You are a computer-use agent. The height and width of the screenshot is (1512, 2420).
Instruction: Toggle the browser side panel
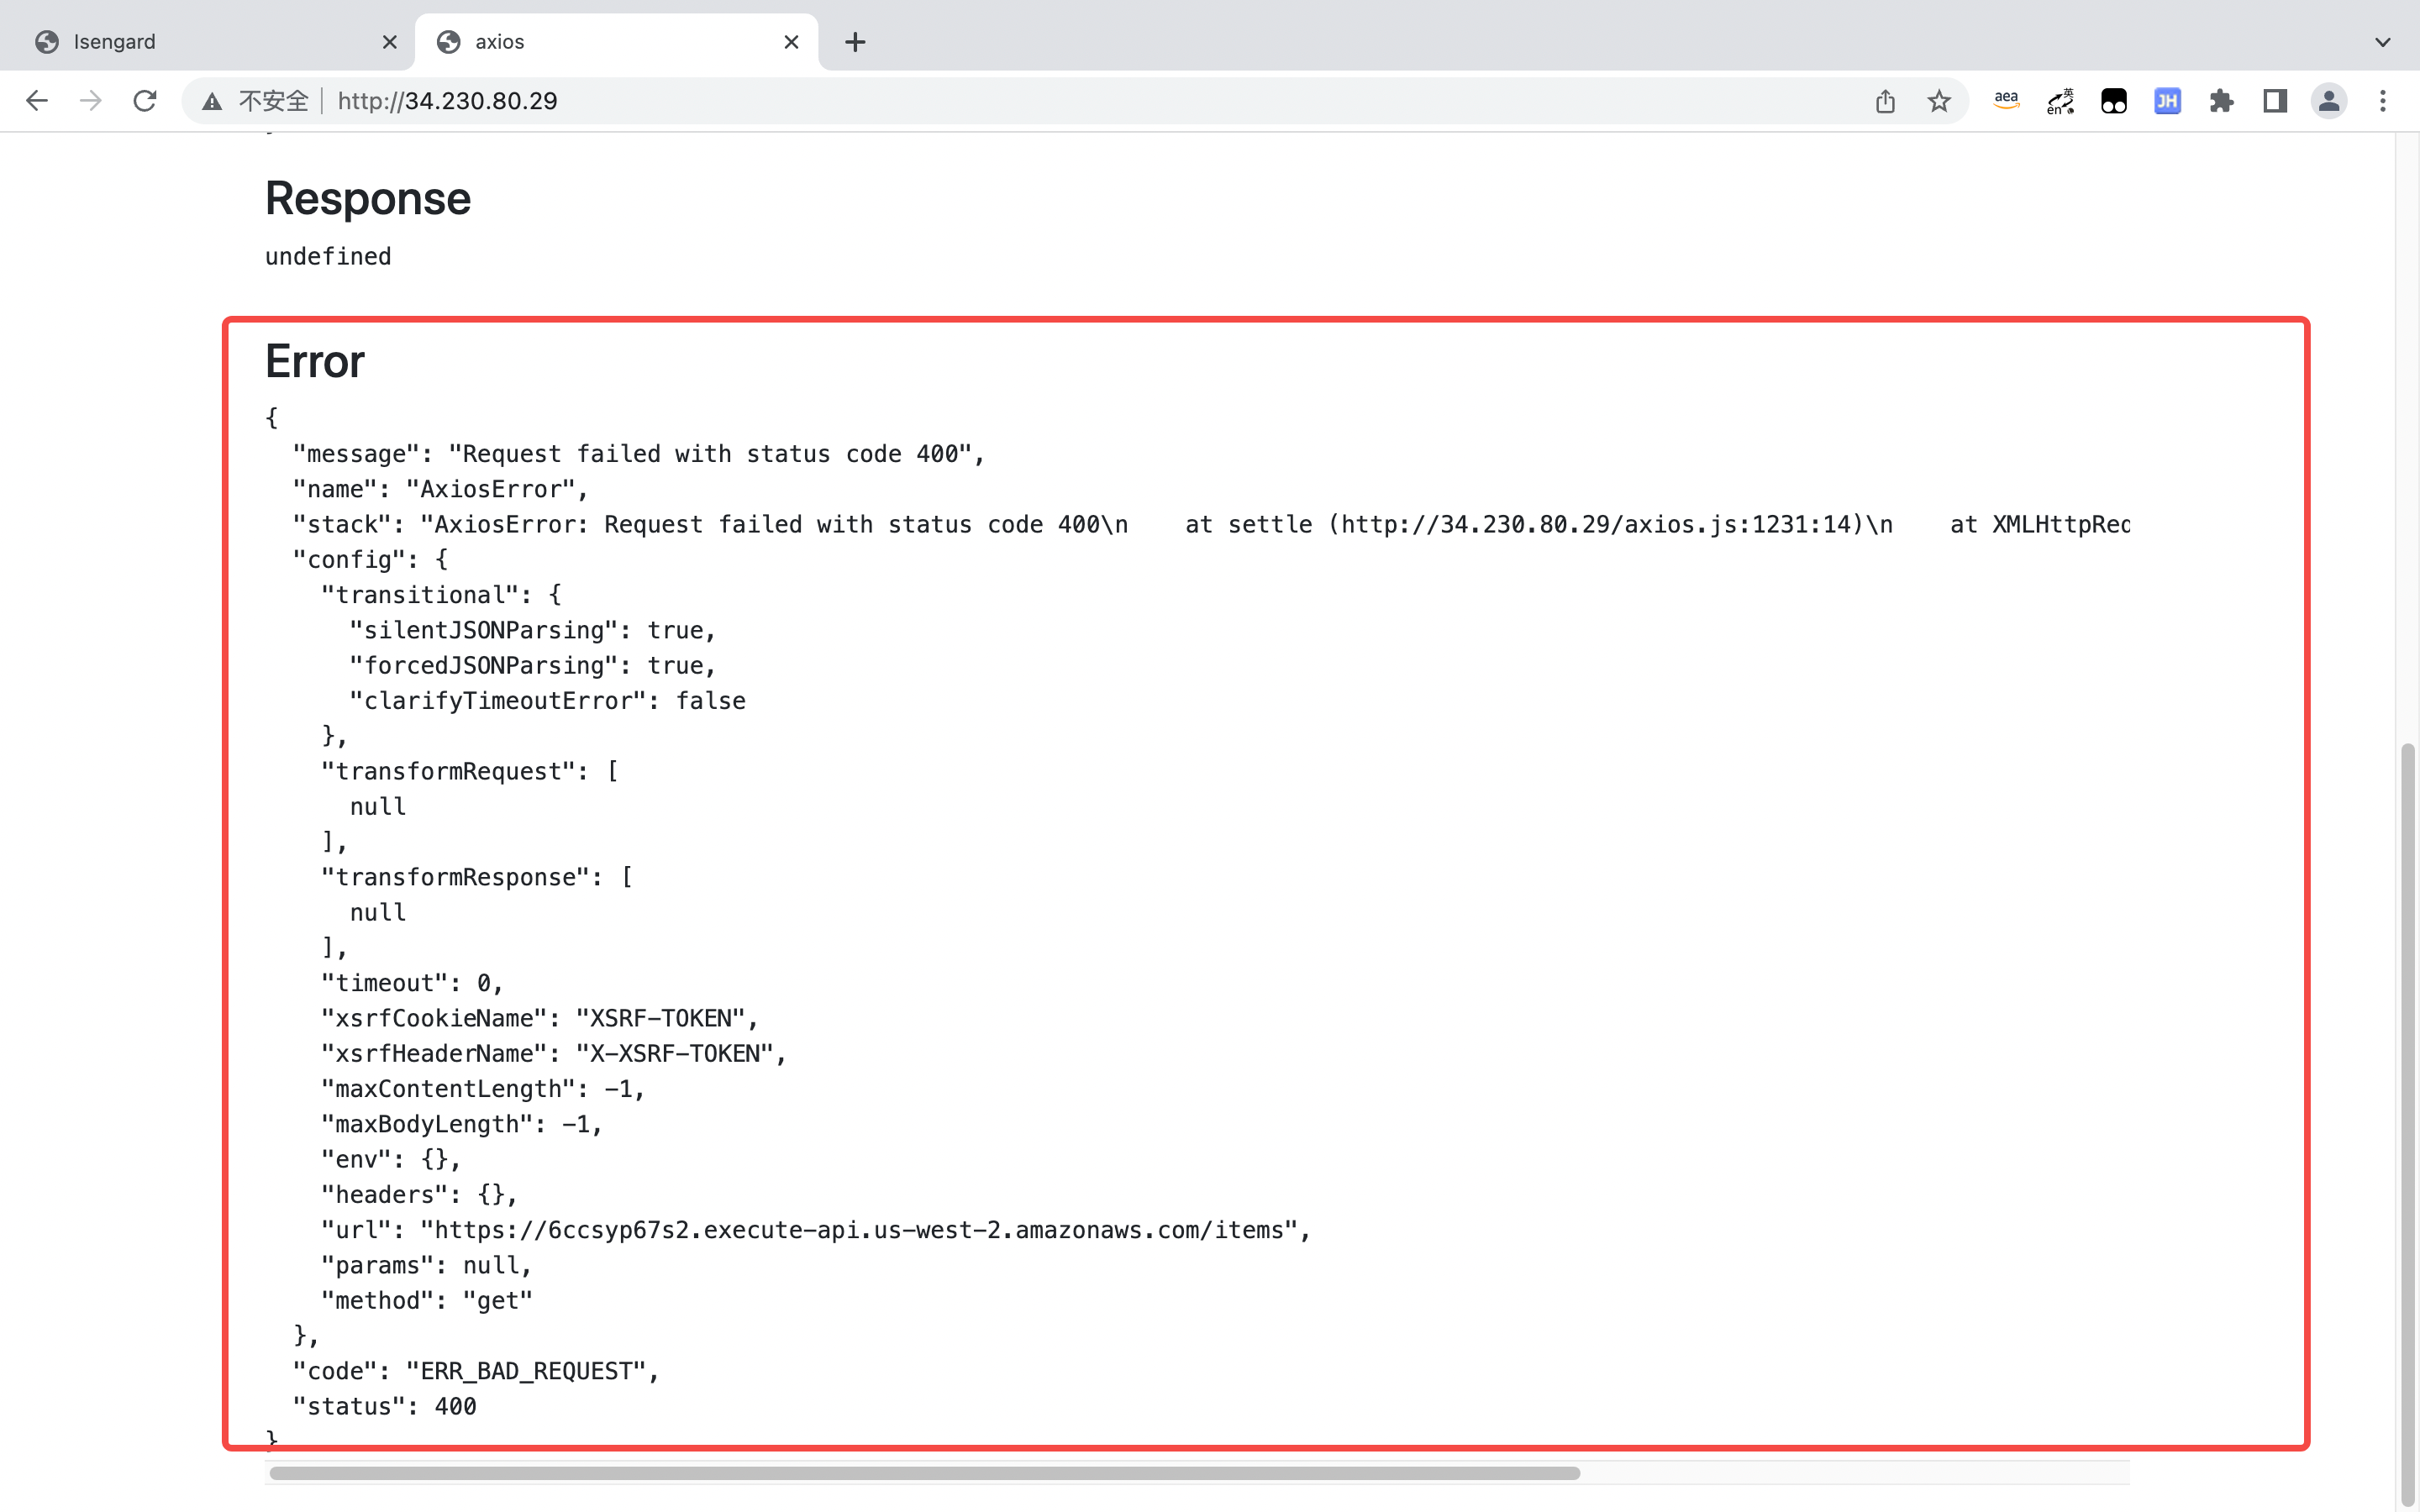tap(2275, 101)
